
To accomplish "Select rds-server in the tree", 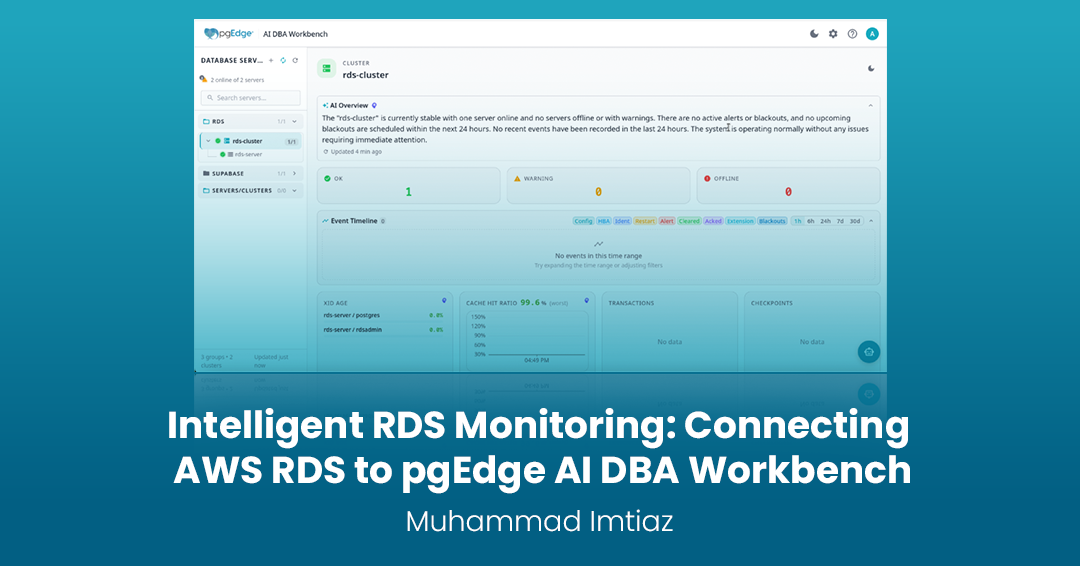I will tap(248, 154).
